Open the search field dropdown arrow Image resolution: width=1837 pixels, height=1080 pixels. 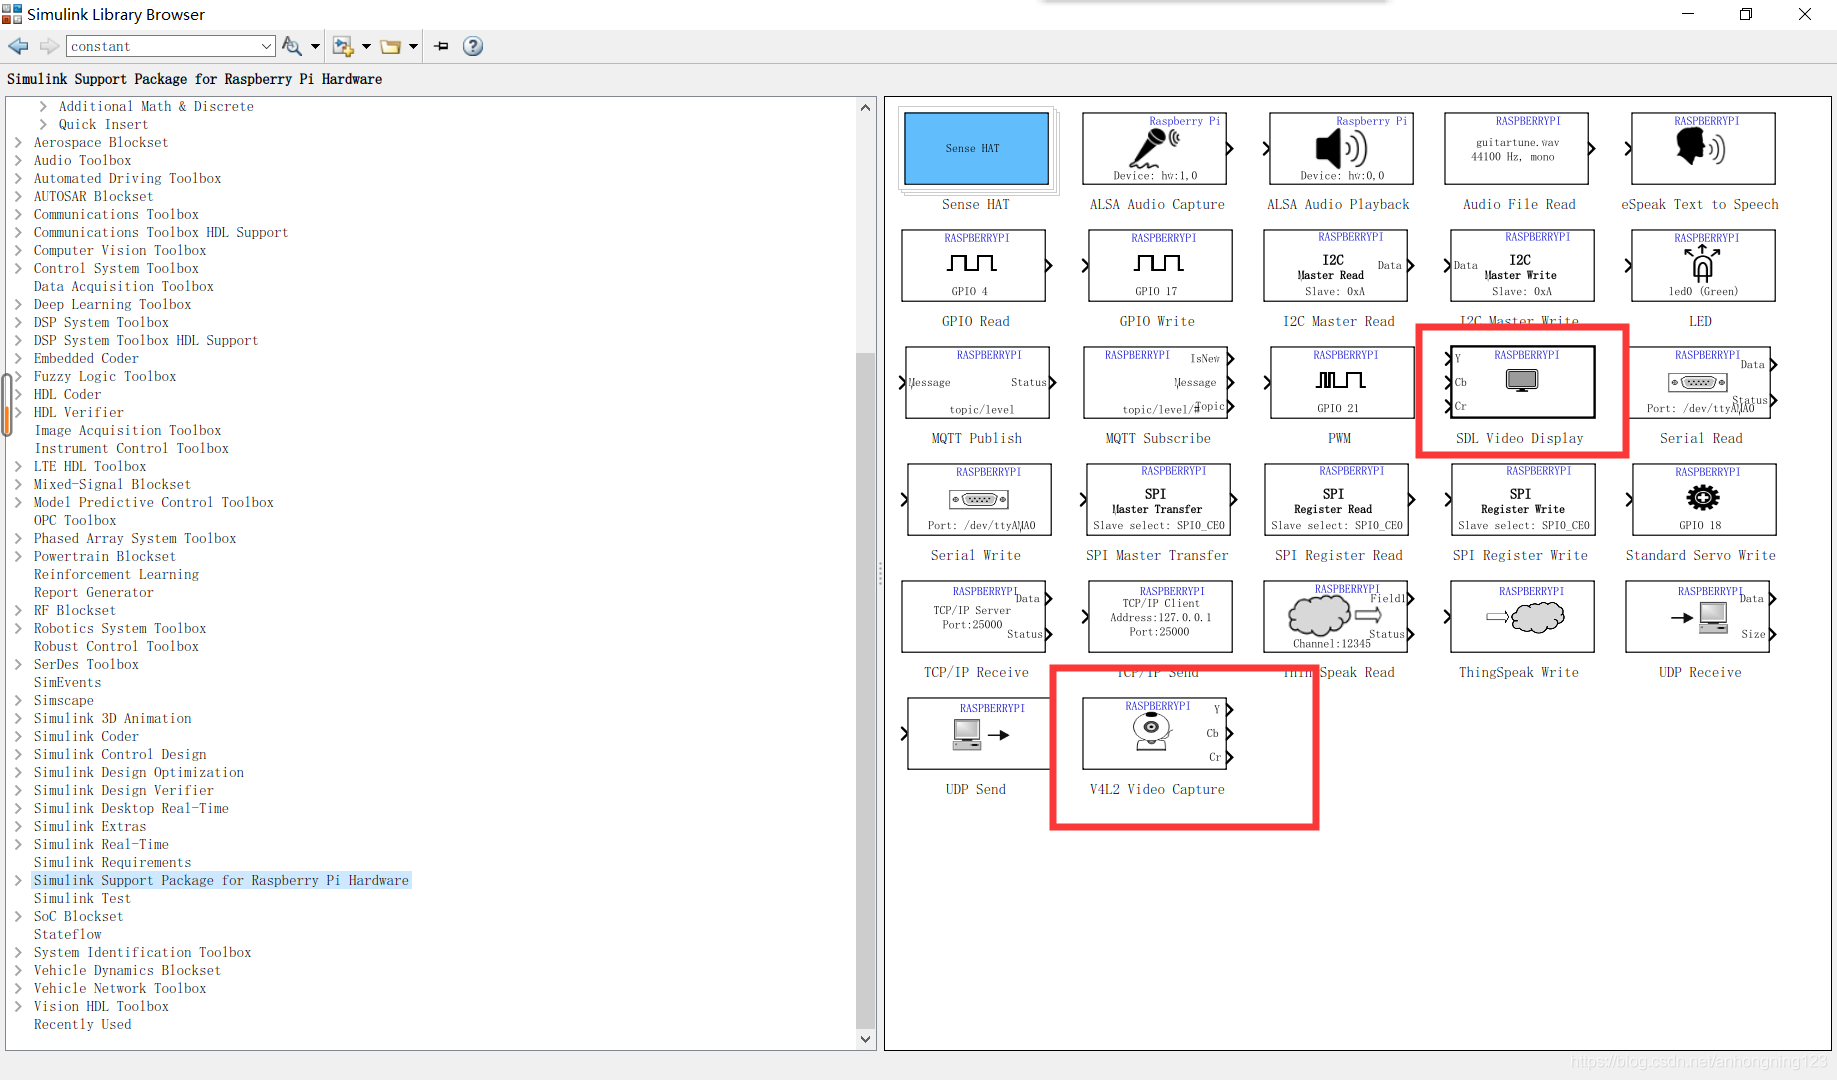(x=266, y=46)
